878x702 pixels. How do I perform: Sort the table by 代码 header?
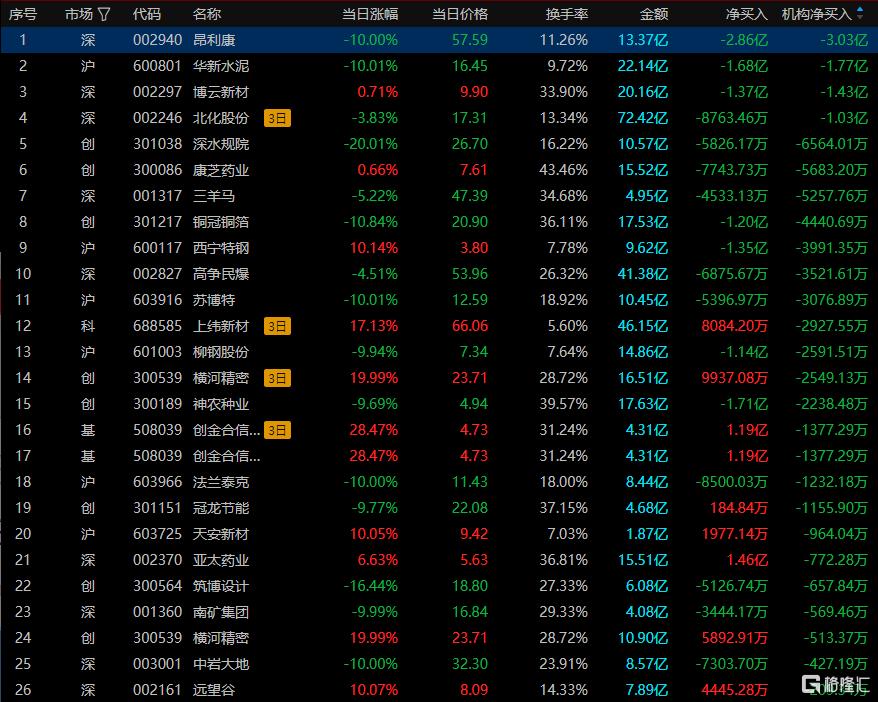coord(147,14)
